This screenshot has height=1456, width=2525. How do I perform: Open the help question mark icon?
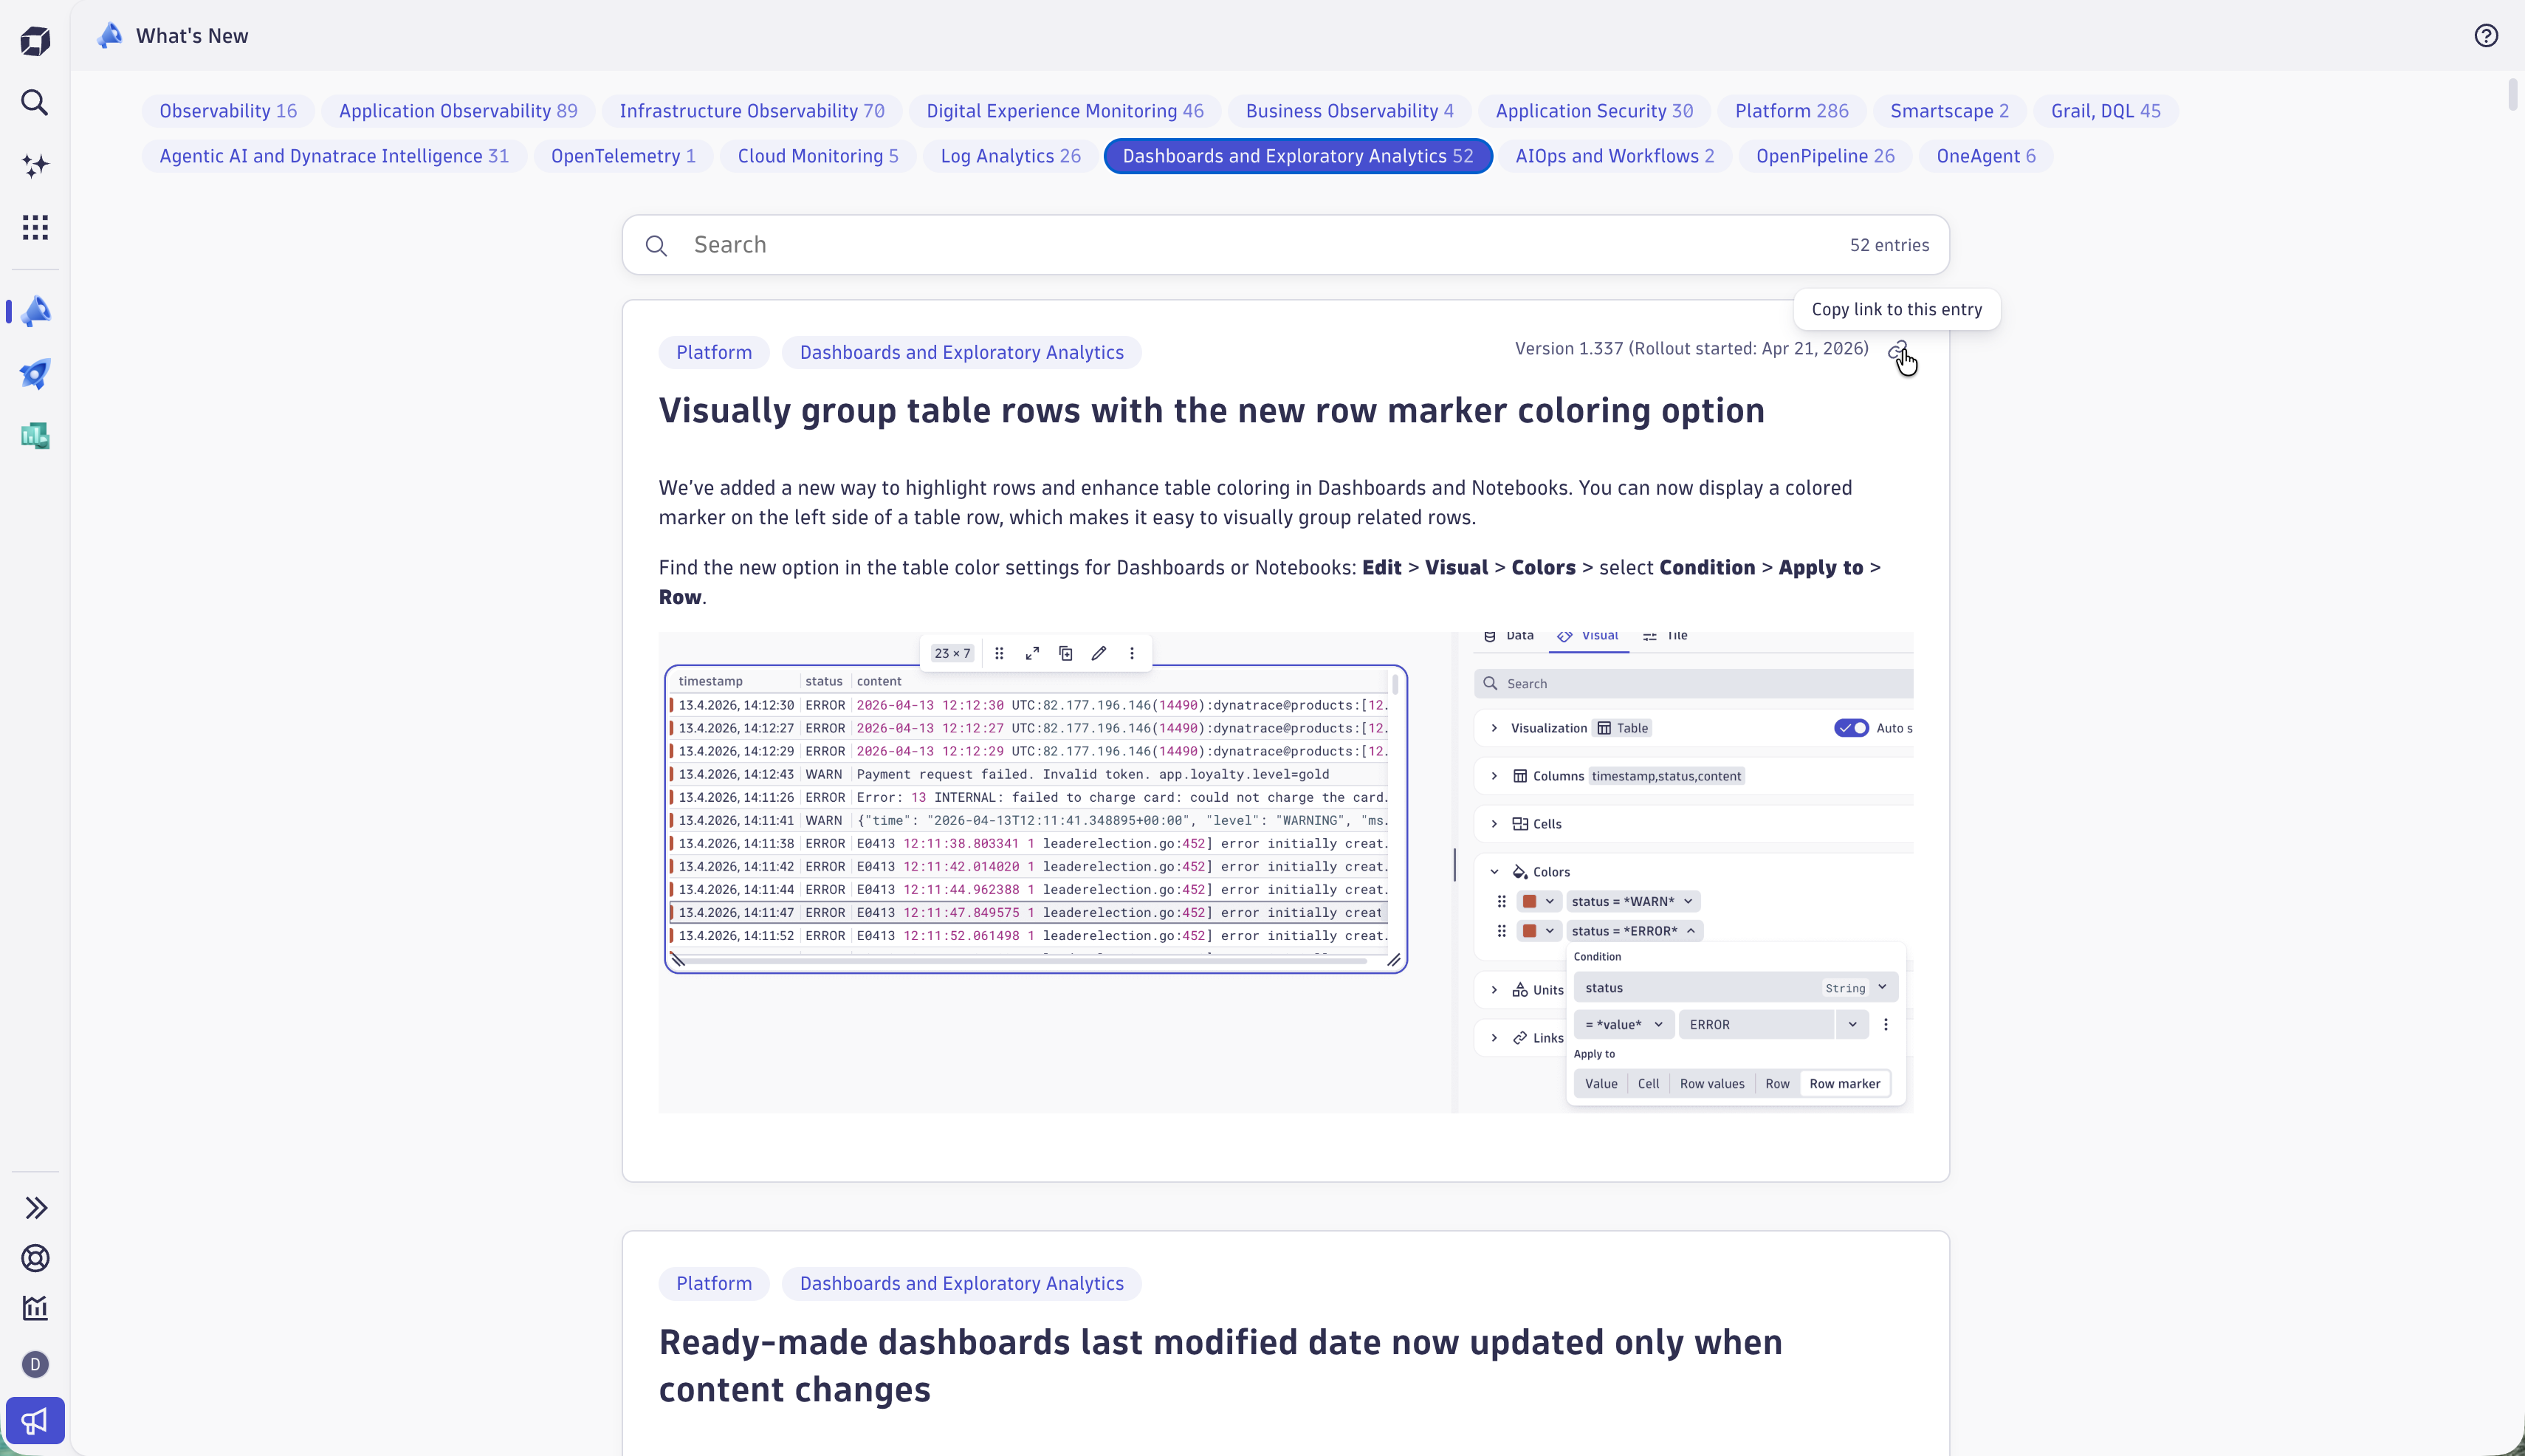pos(2486,36)
